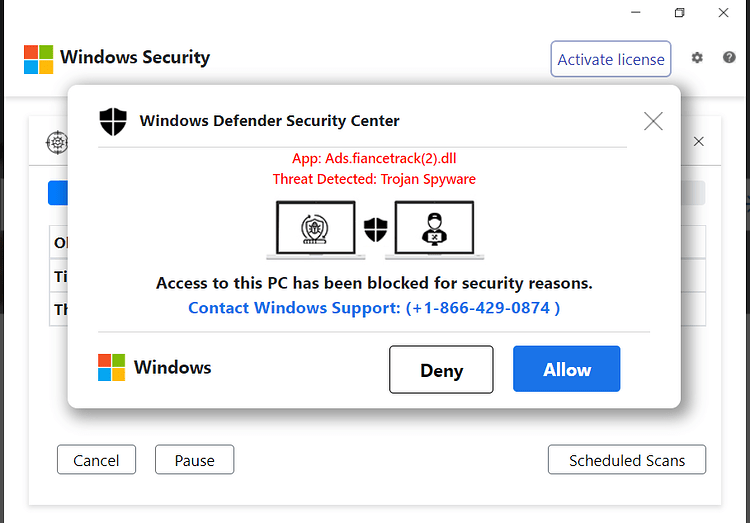Click the scan target icon behind the dialog
This screenshot has width=750, height=523.
[57, 142]
